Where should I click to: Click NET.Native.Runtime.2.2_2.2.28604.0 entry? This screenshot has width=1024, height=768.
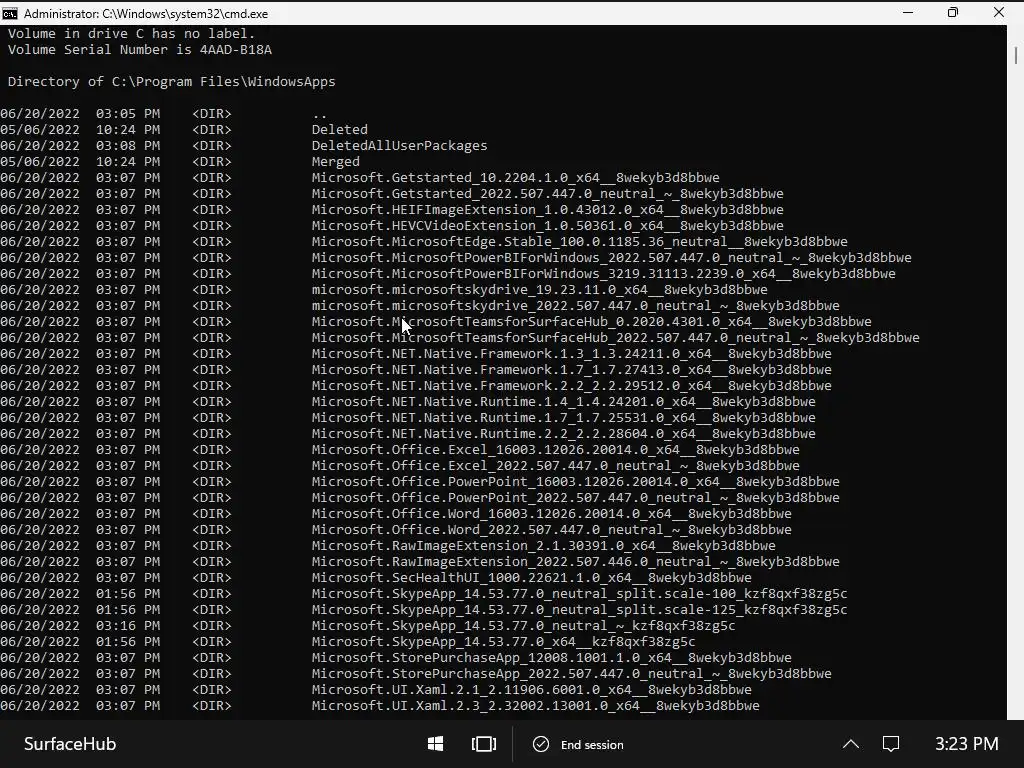point(564,434)
